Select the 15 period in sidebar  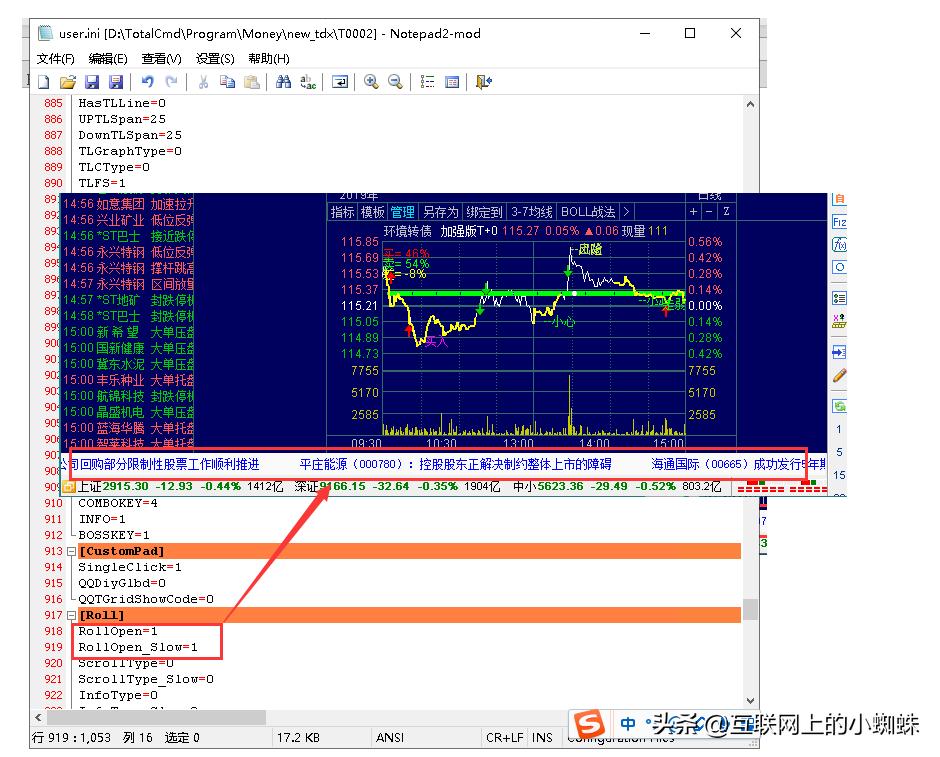(839, 475)
